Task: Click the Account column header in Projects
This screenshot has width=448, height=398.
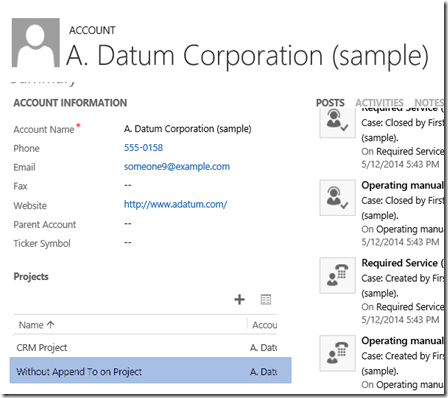Action: [265, 325]
